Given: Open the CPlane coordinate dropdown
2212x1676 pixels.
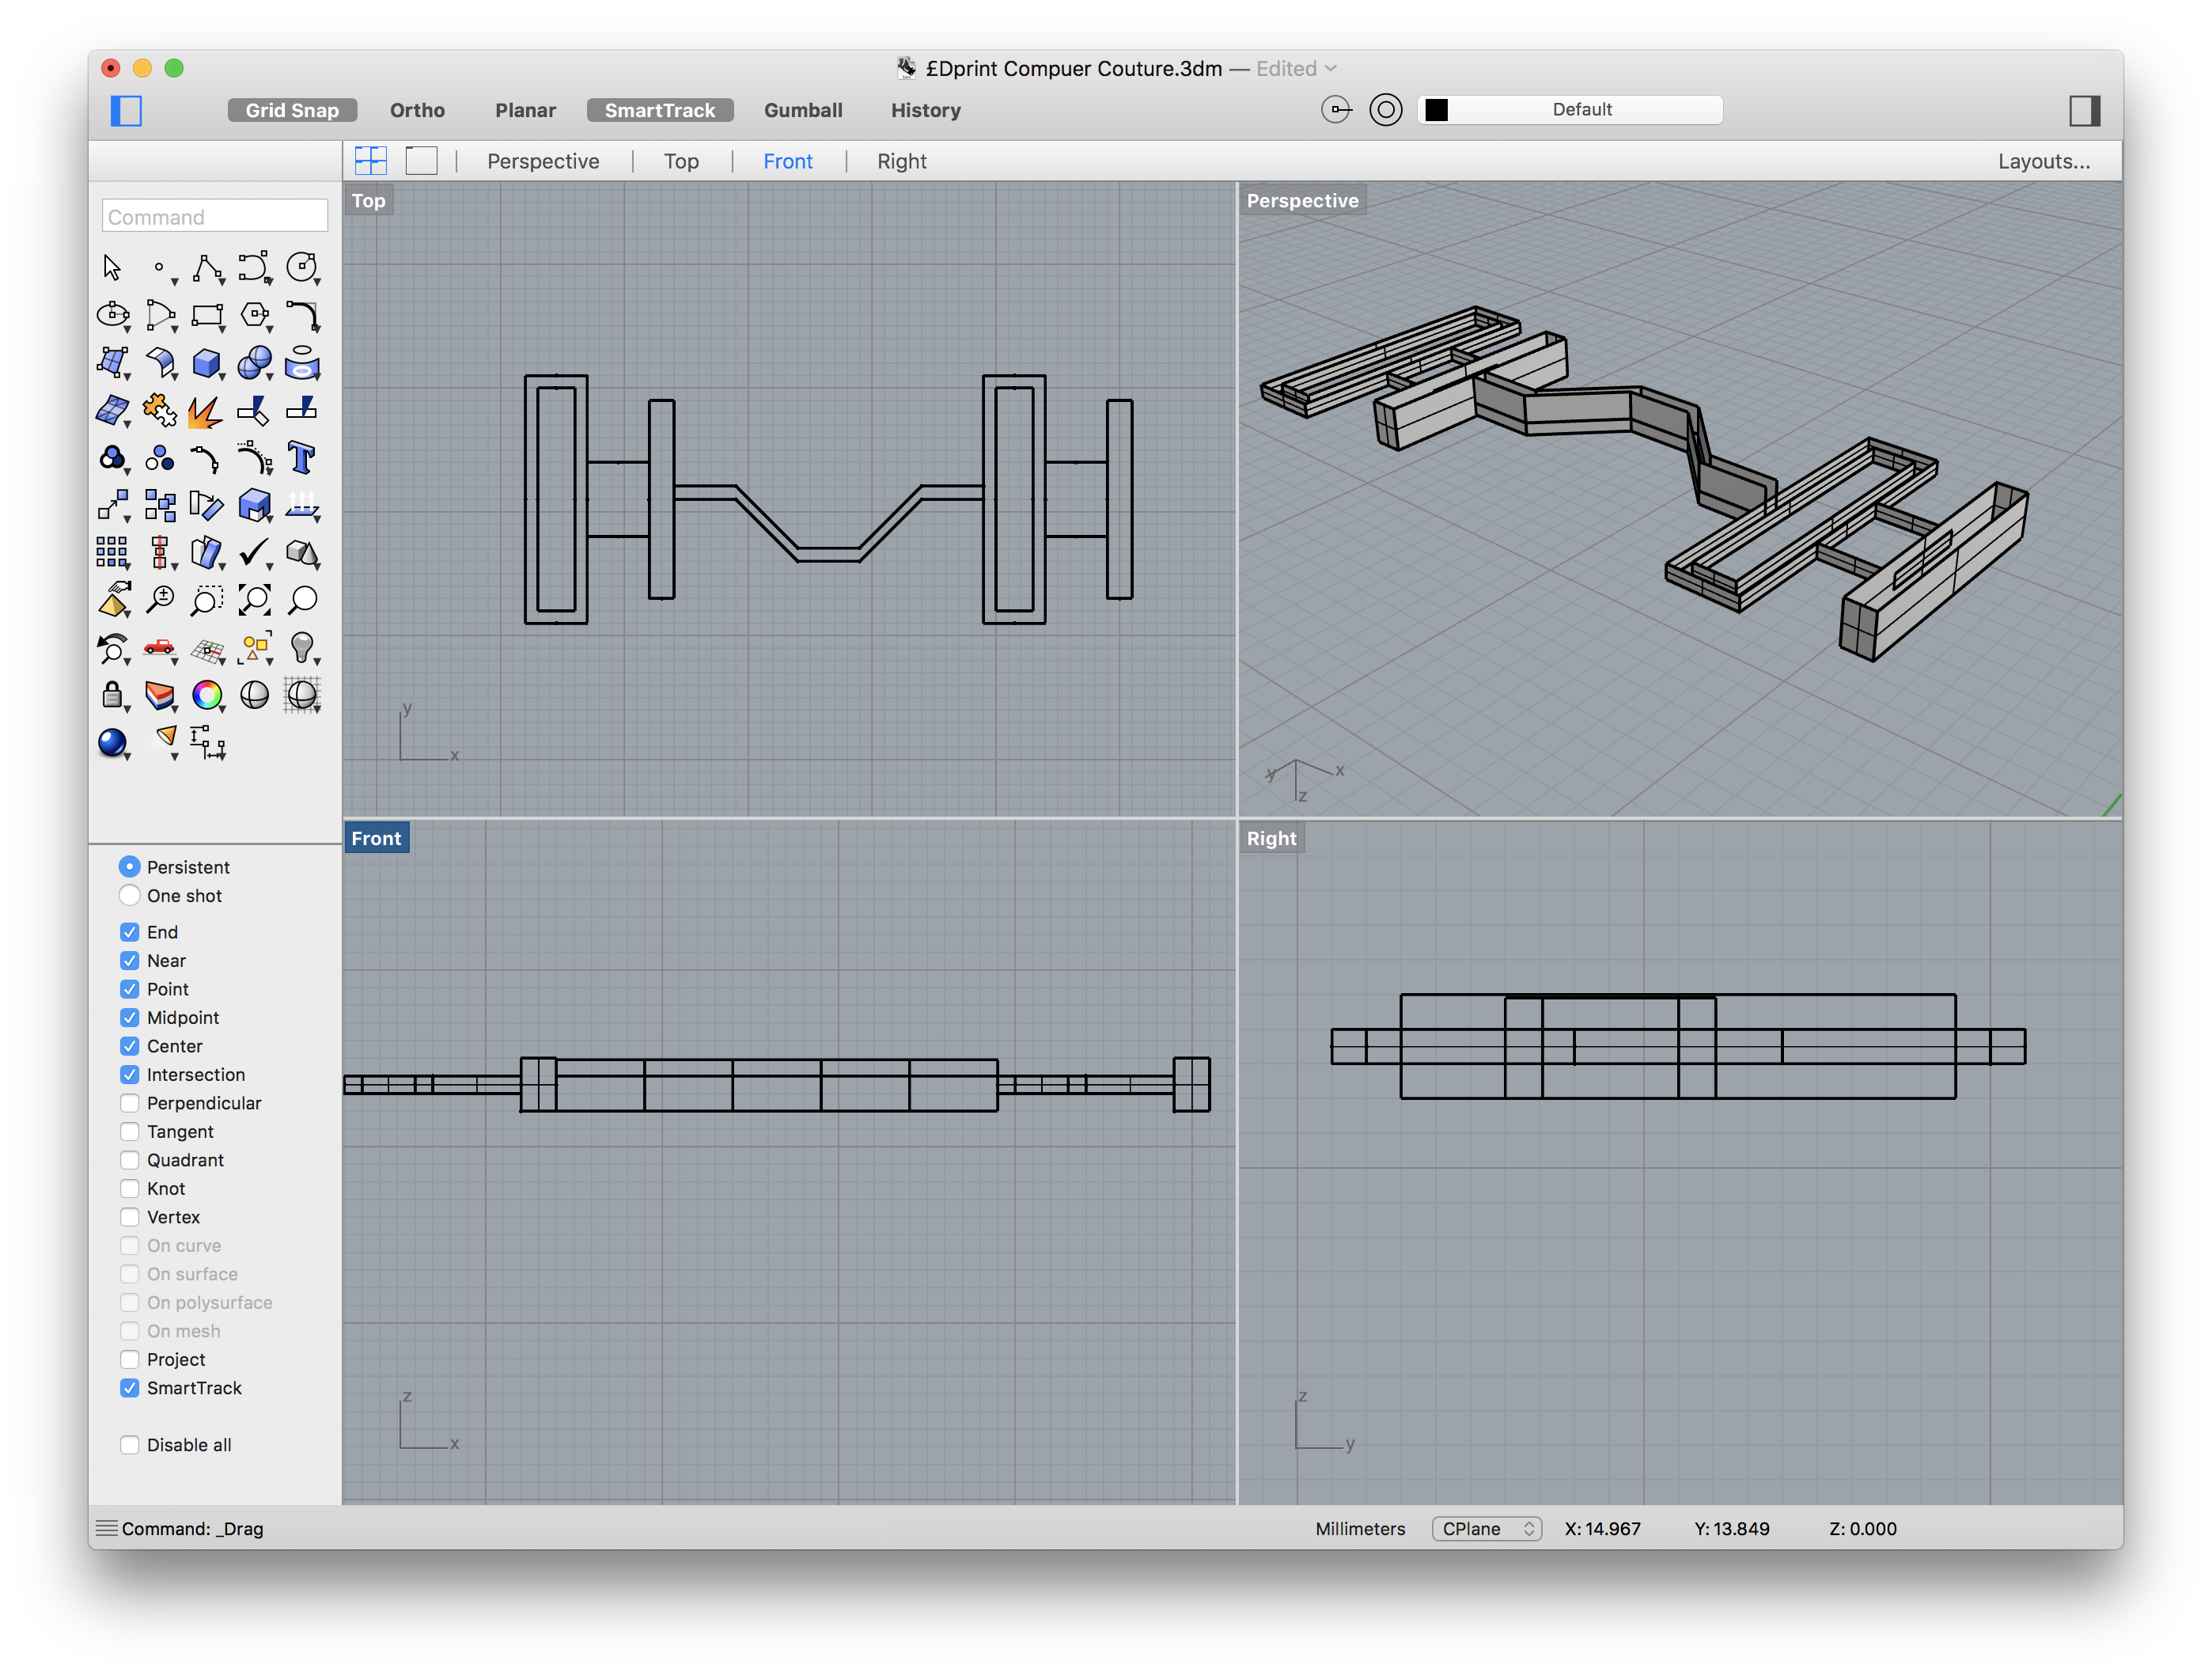Looking at the screenshot, I should [x=1486, y=1529].
